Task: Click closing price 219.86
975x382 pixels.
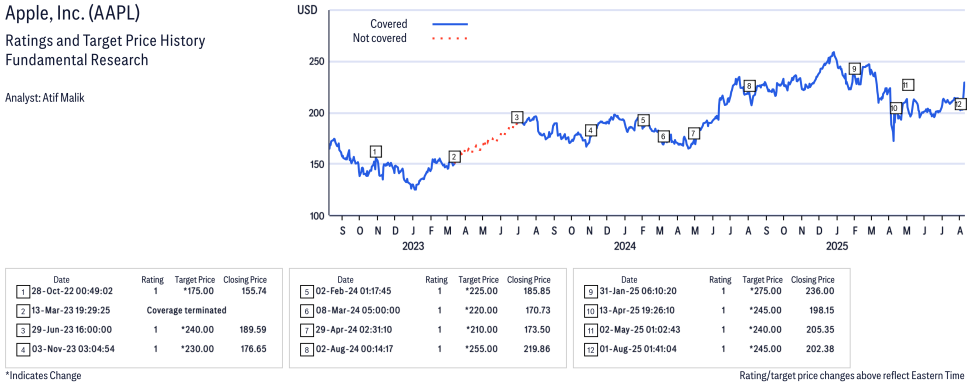Action: tap(537, 349)
